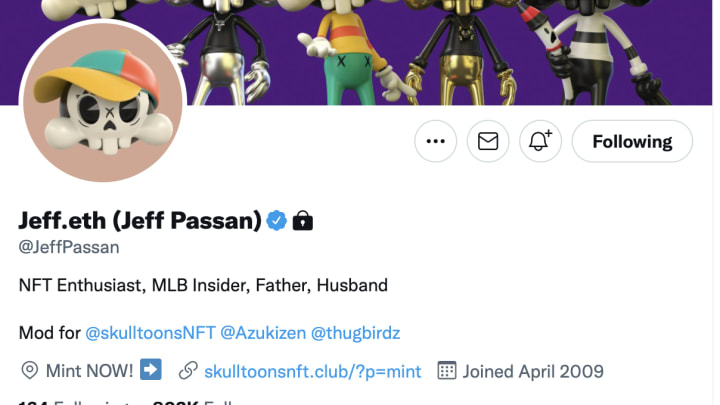Open the three-dot more options menu
This screenshot has width=720, height=405.
click(x=435, y=141)
